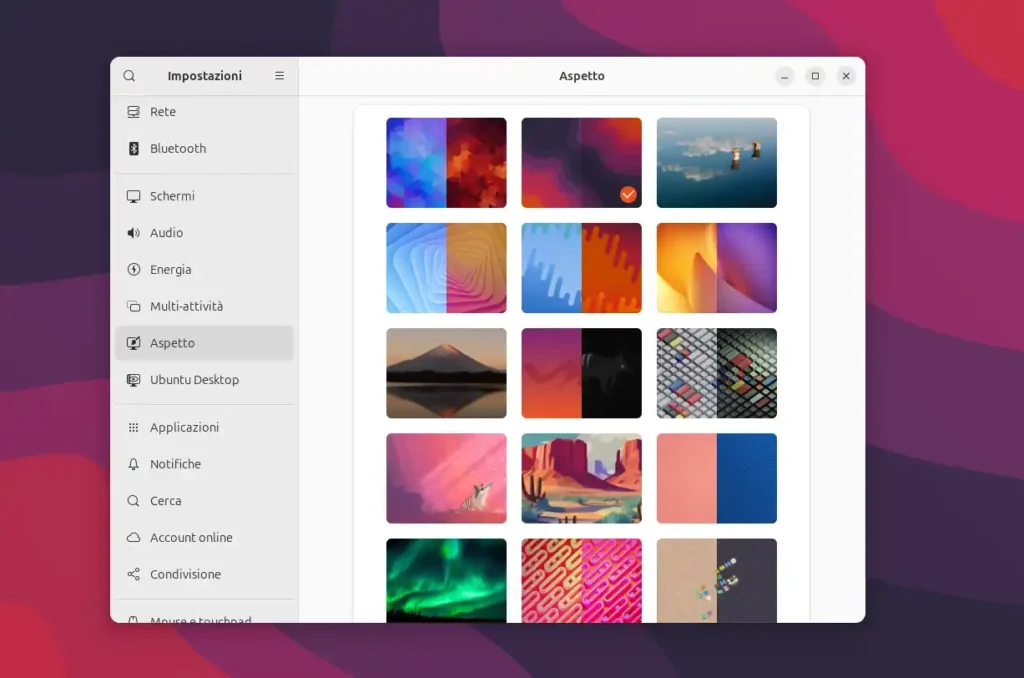The width and height of the screenshot is (1024, 678).
Task: Click the Audio speaker icon
Action: 133,232
